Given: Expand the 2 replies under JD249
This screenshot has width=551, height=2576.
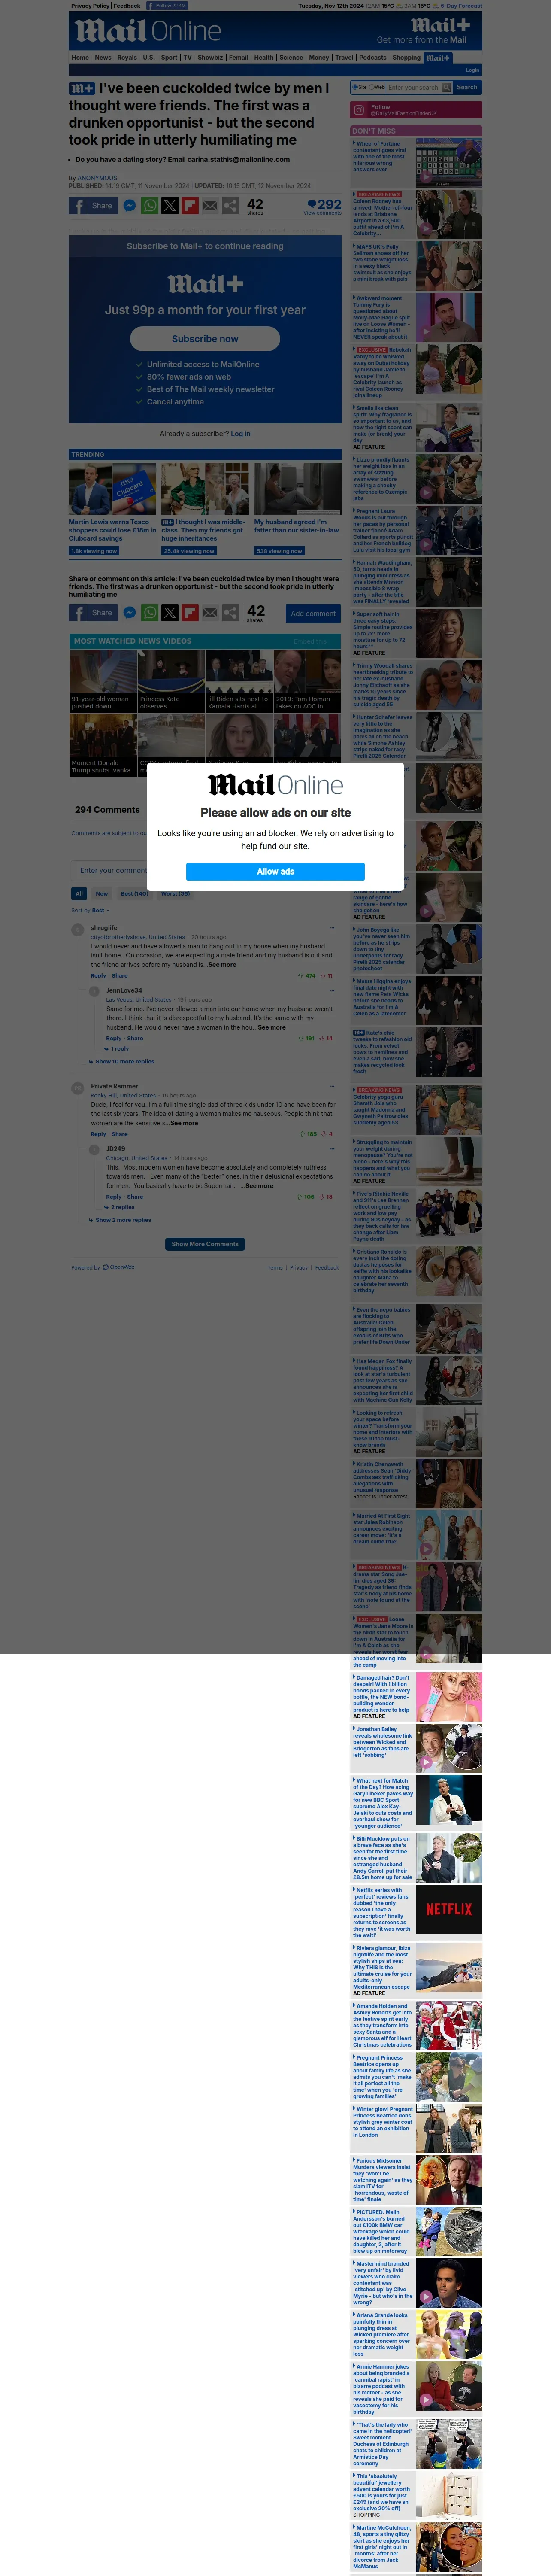Looking at the screenshot, I should click(x=121, y=1207).
